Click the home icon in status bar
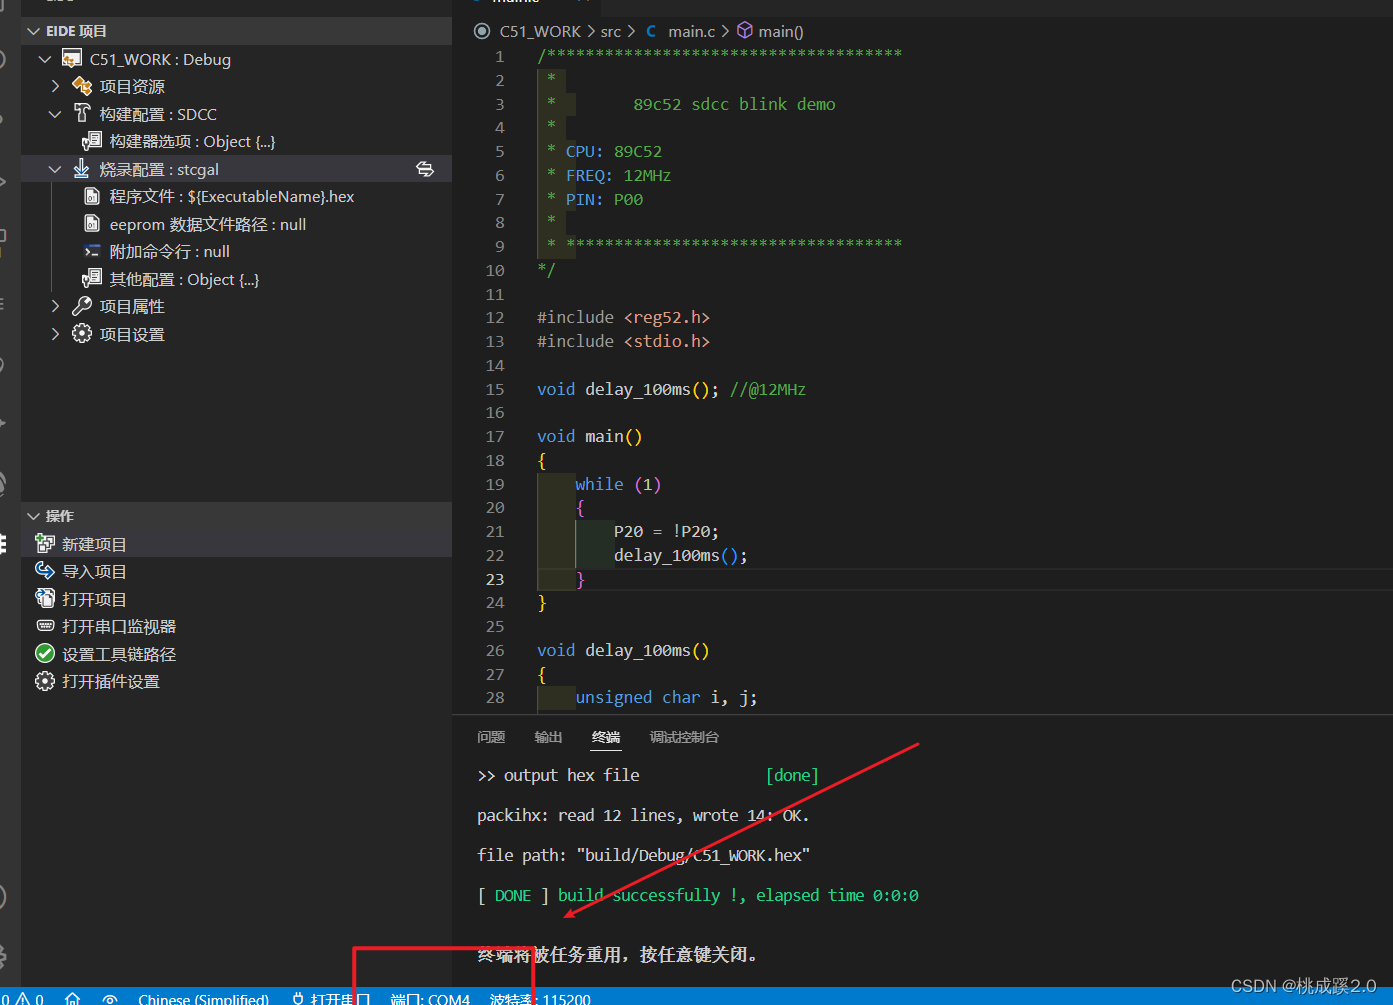The width and height of the screenshot is (1393, 1005). tap(73, 998)
